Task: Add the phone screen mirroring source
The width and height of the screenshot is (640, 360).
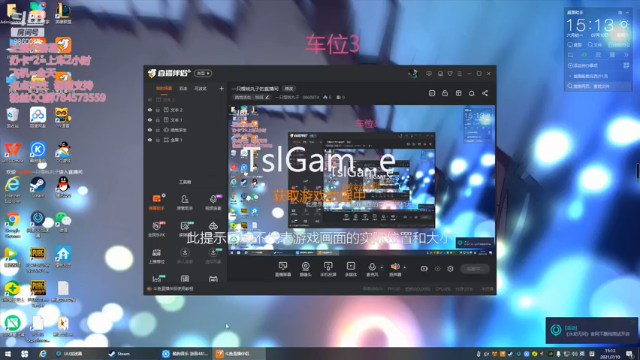Action: click(x=328, y=269)
